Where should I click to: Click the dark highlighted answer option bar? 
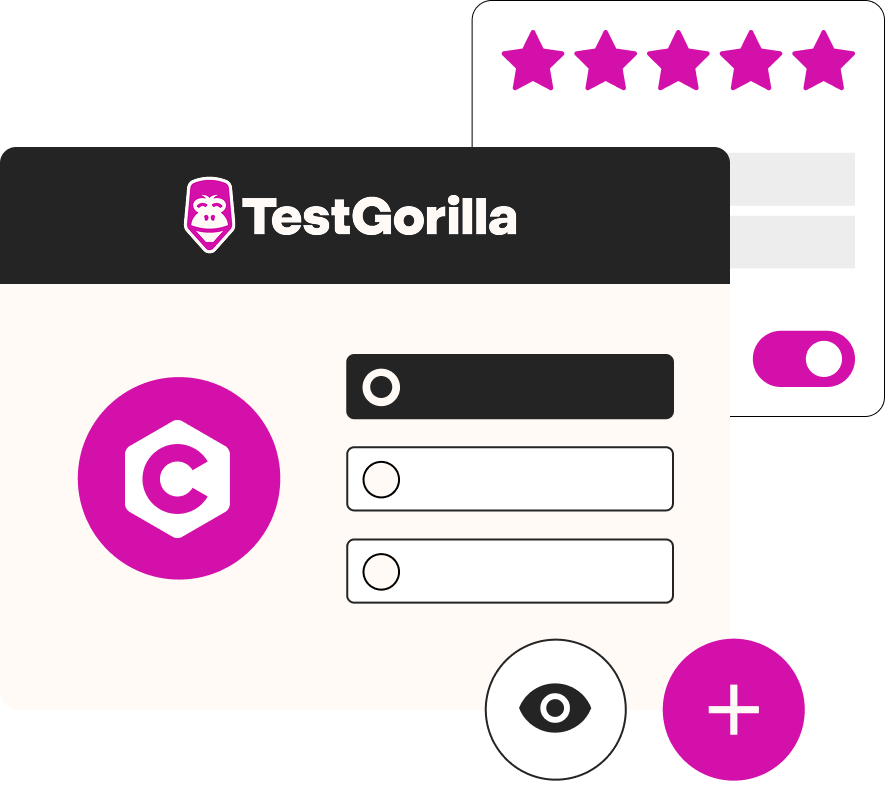coord(510,387)
